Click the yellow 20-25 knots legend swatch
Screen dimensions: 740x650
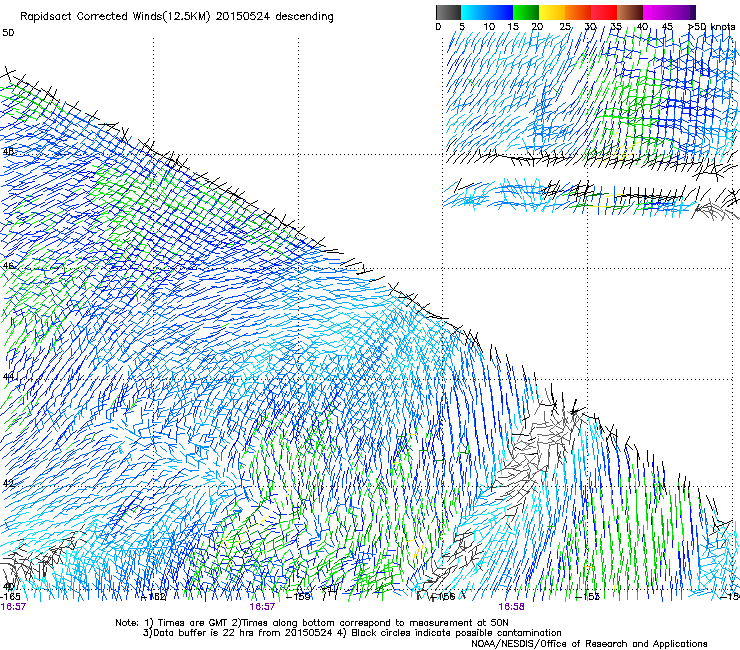point(552,12)
